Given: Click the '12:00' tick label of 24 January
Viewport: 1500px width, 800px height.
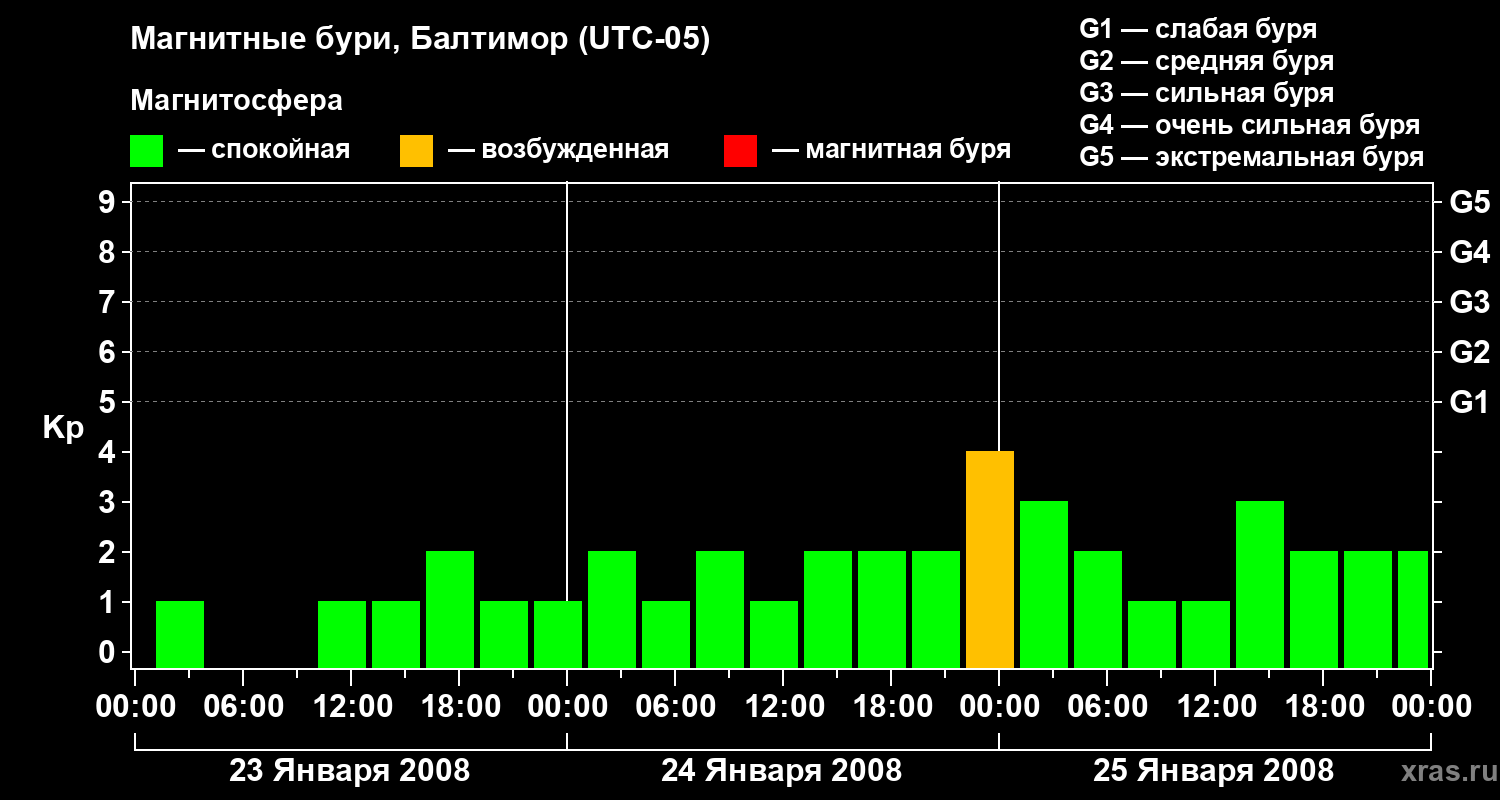Looking at the screenshot, I should coord(783,707).
